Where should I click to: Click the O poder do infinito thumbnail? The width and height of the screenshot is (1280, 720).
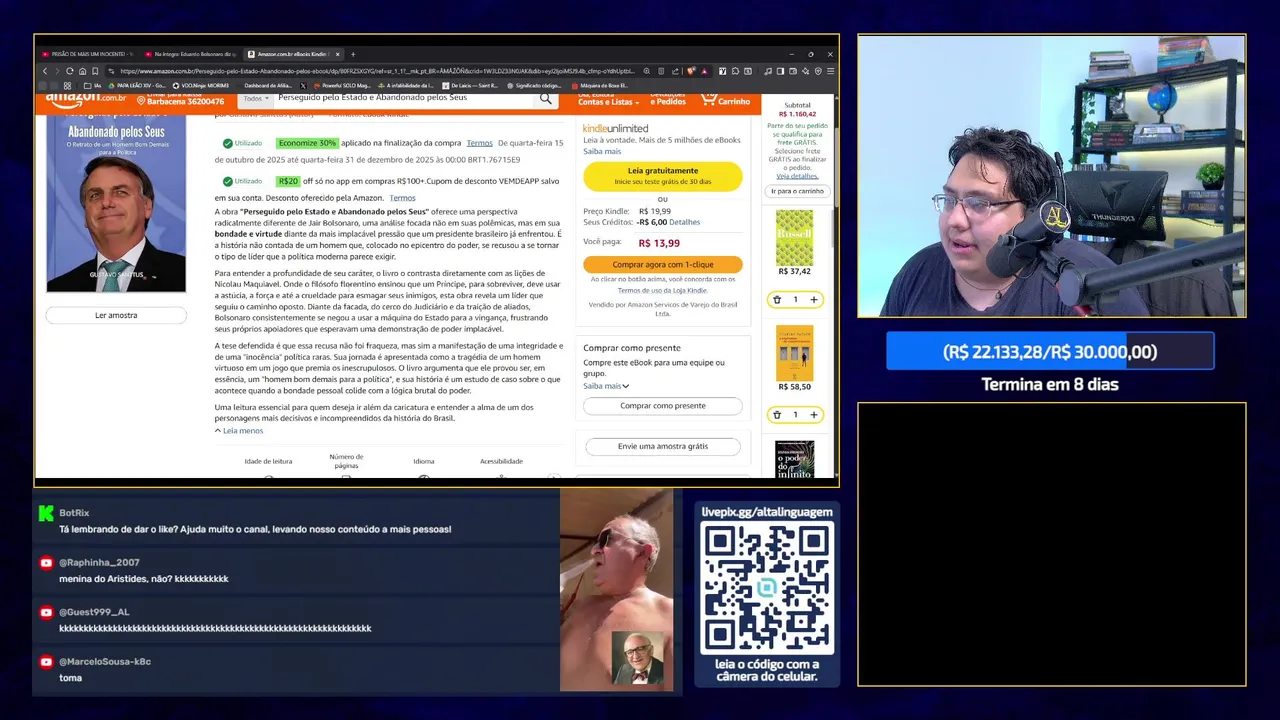pyautogui.click(x=794, y=460)
